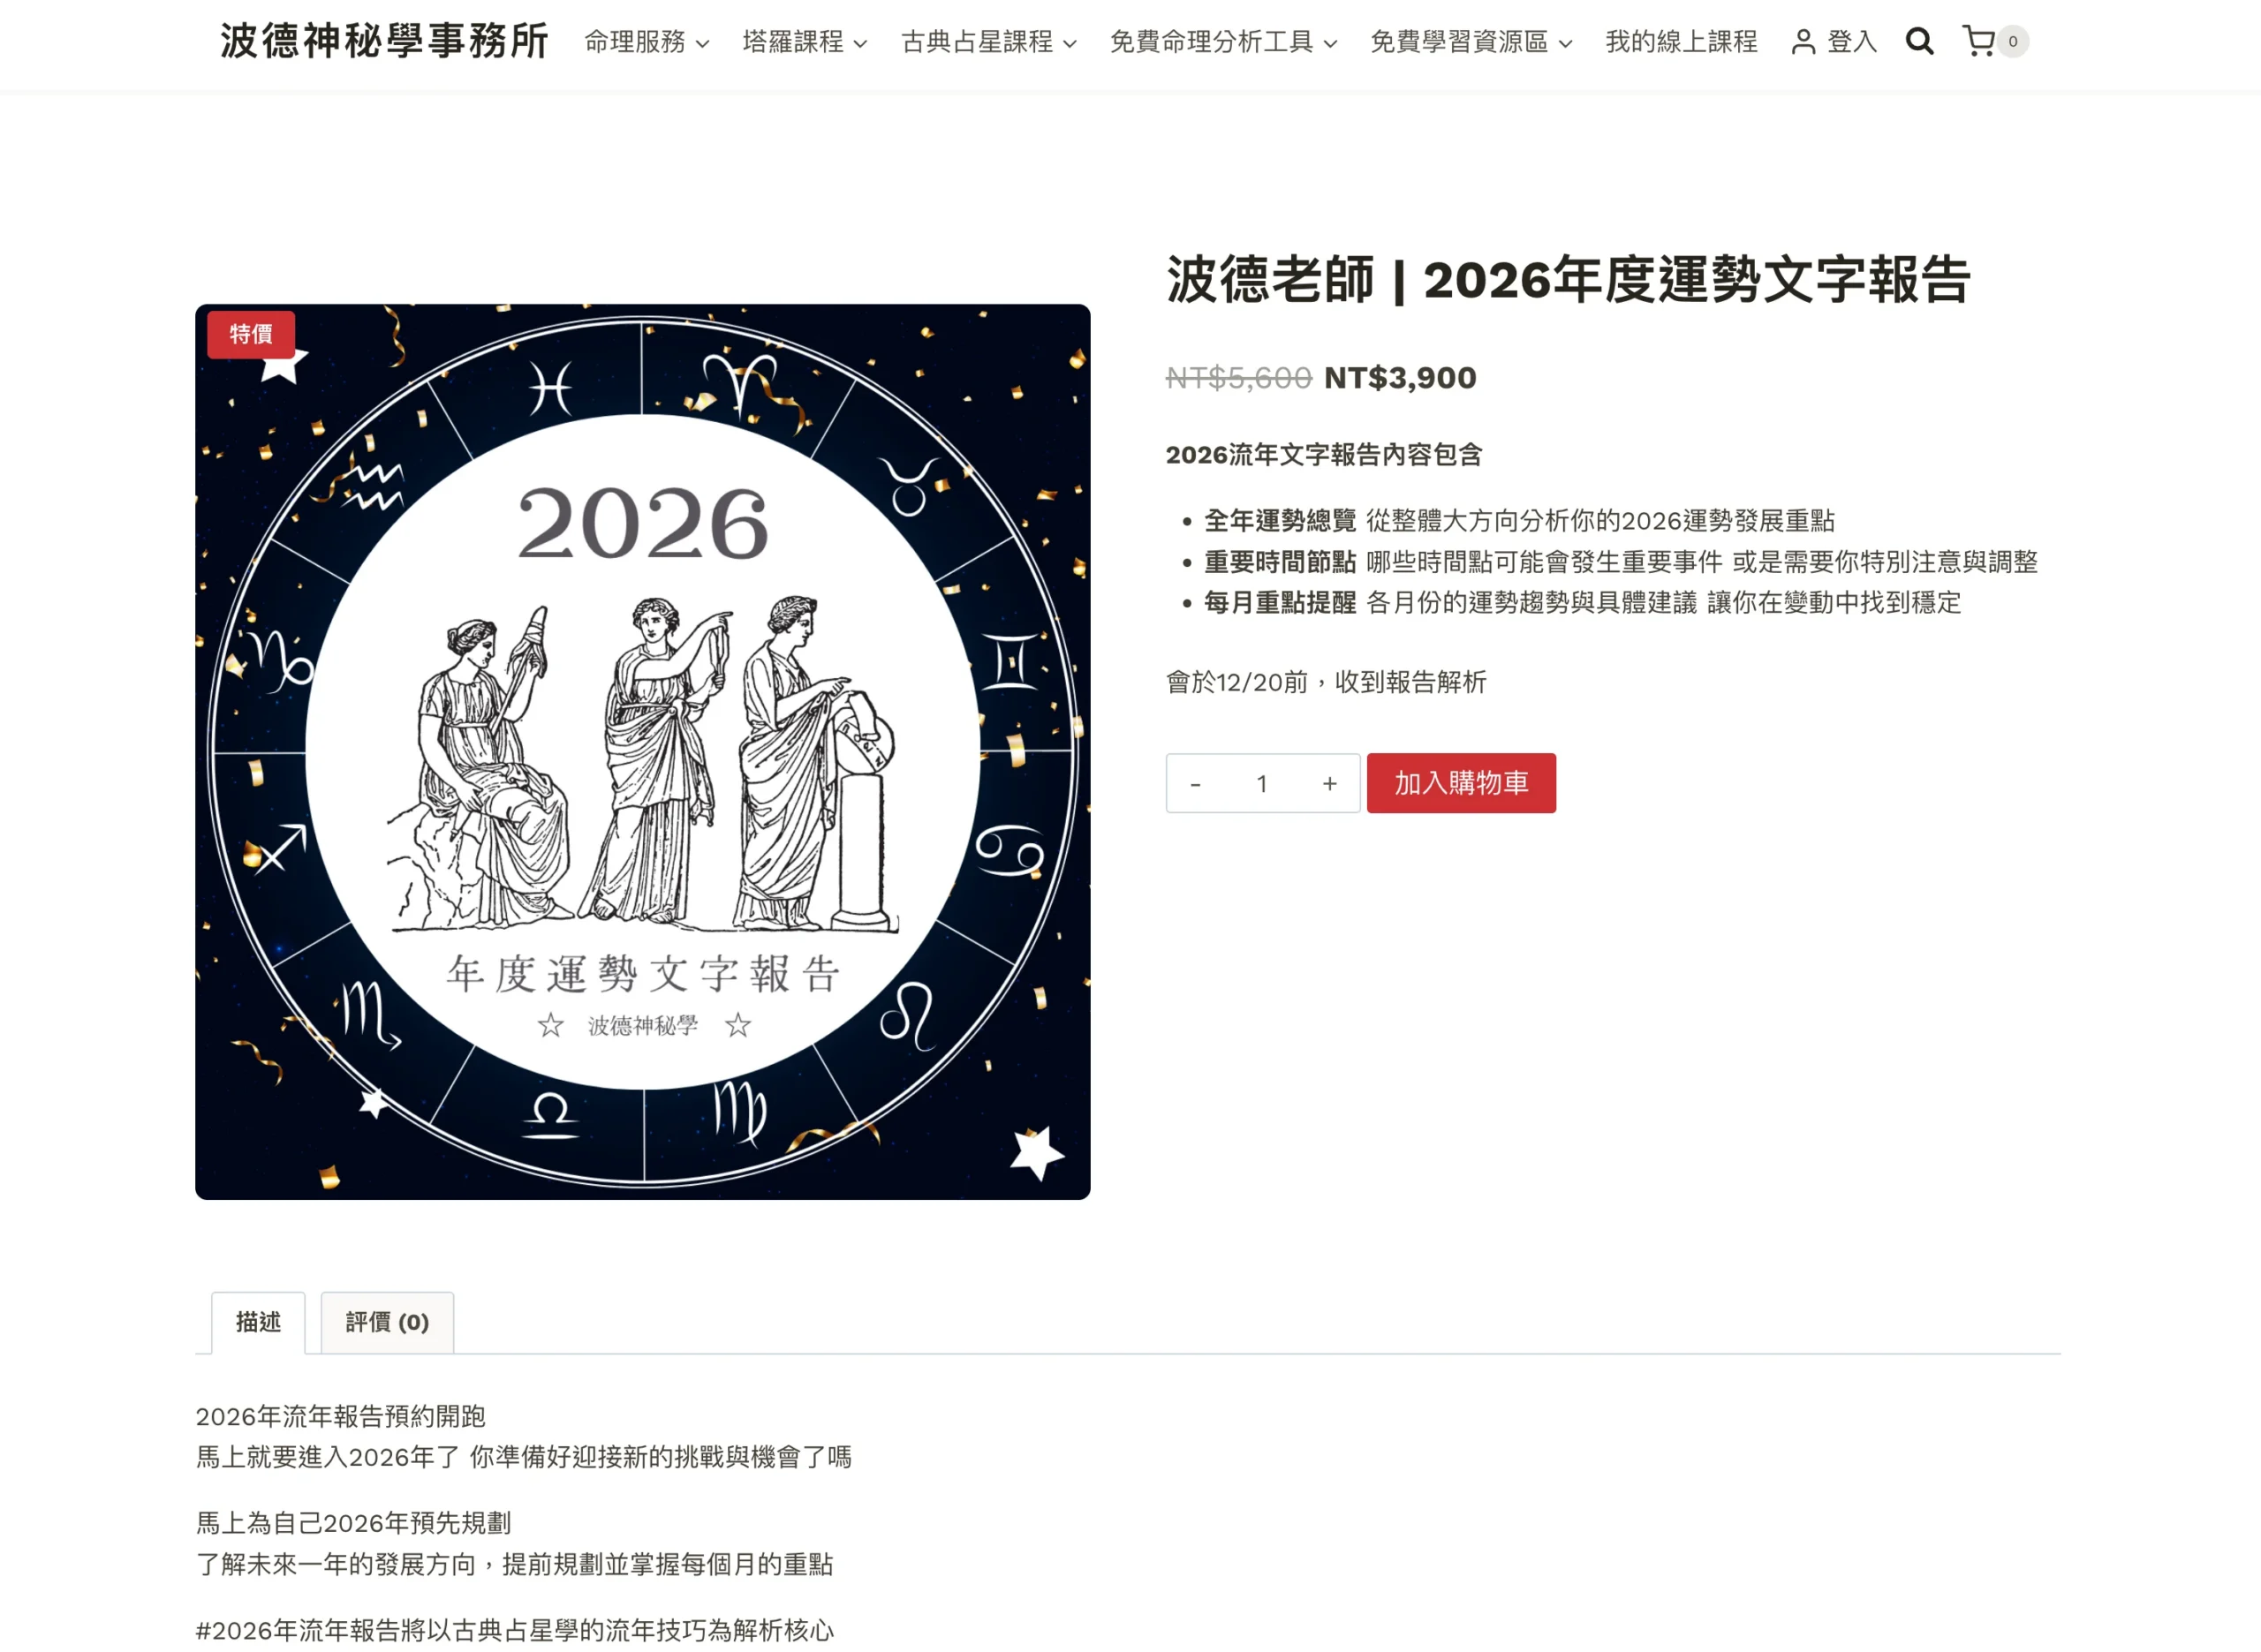Add product with 加入購物車 button
Image resolution: width=2261 pixels, height=1652 pixels.
[x=1461, y=783]
